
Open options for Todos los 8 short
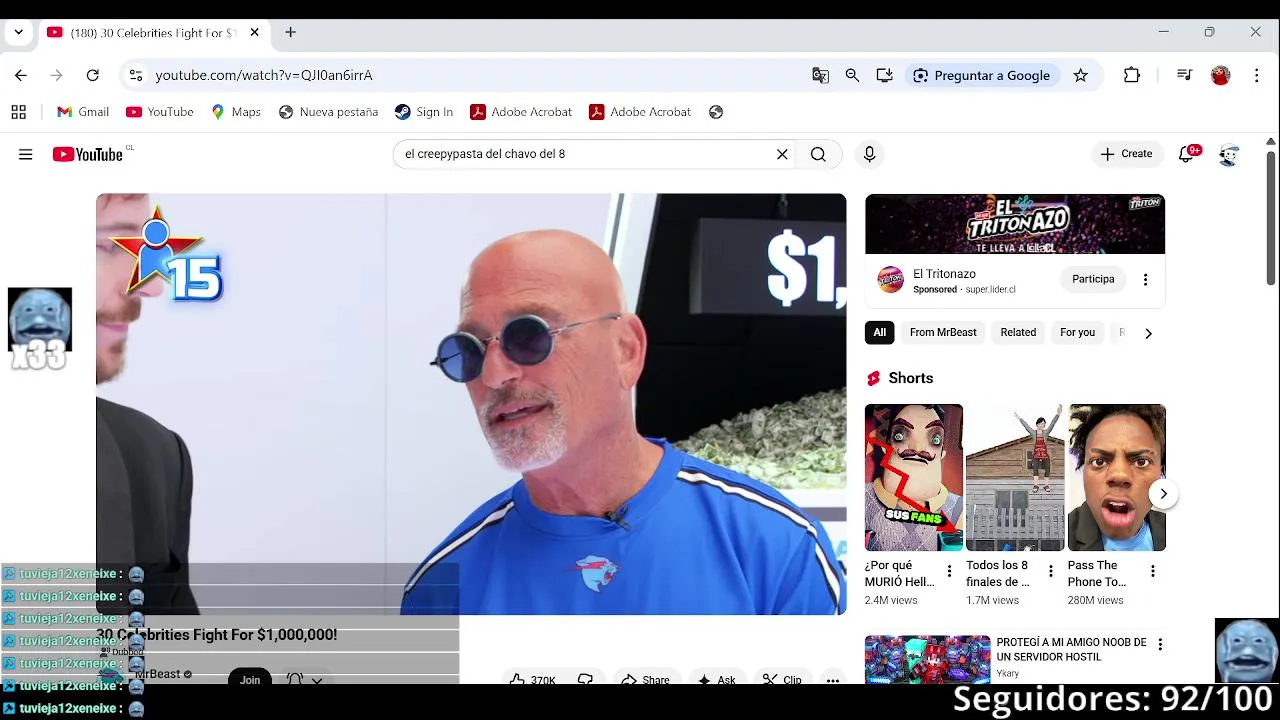coord(1050,571)
